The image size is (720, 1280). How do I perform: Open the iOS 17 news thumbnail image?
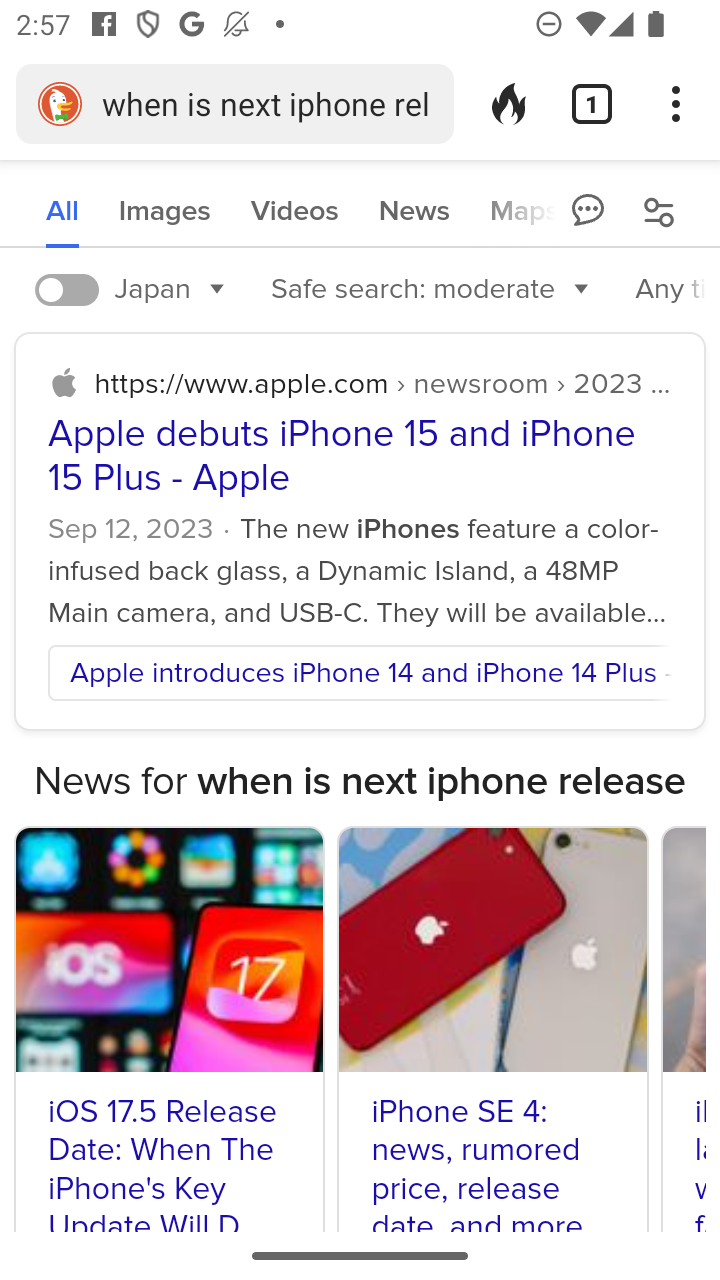pyautogui.click(x=170, y=950)
